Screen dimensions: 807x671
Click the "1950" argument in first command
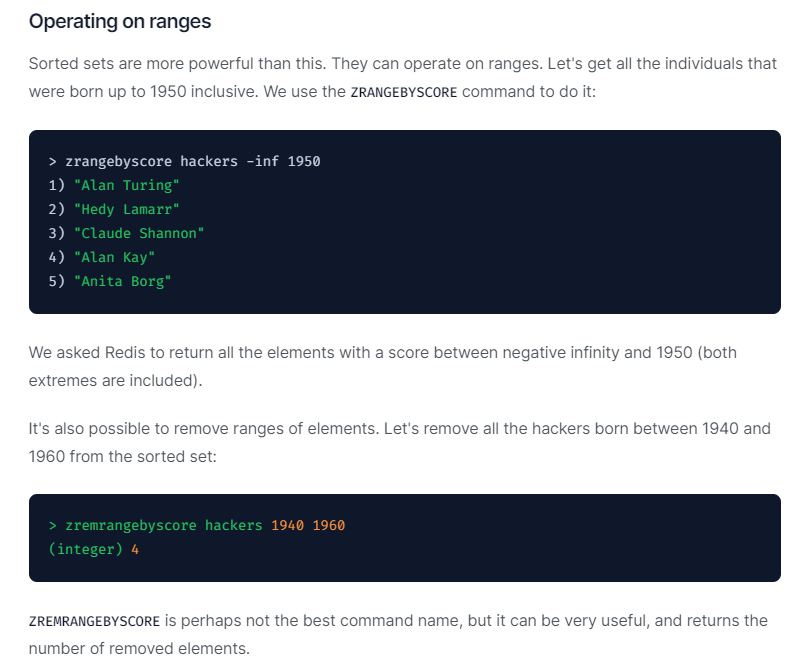(303, 161)
